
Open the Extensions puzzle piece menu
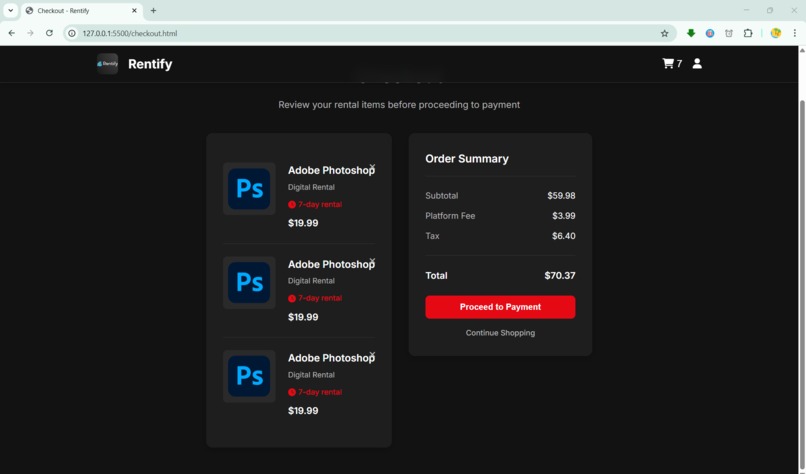click(x=748, y=33)
